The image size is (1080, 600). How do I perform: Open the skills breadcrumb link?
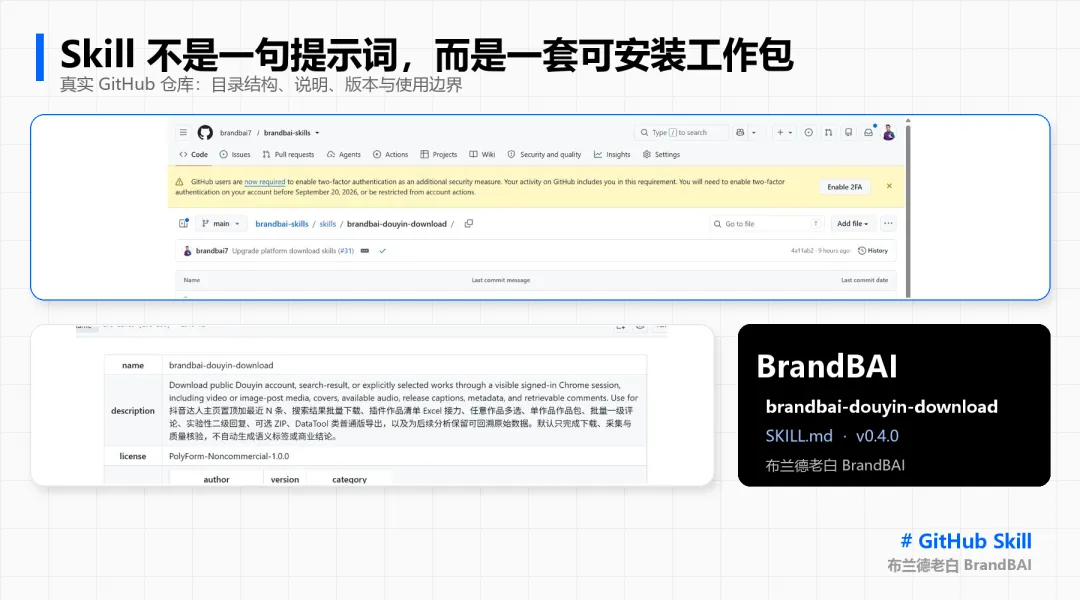pyautogui.click(x=327, y=224)
